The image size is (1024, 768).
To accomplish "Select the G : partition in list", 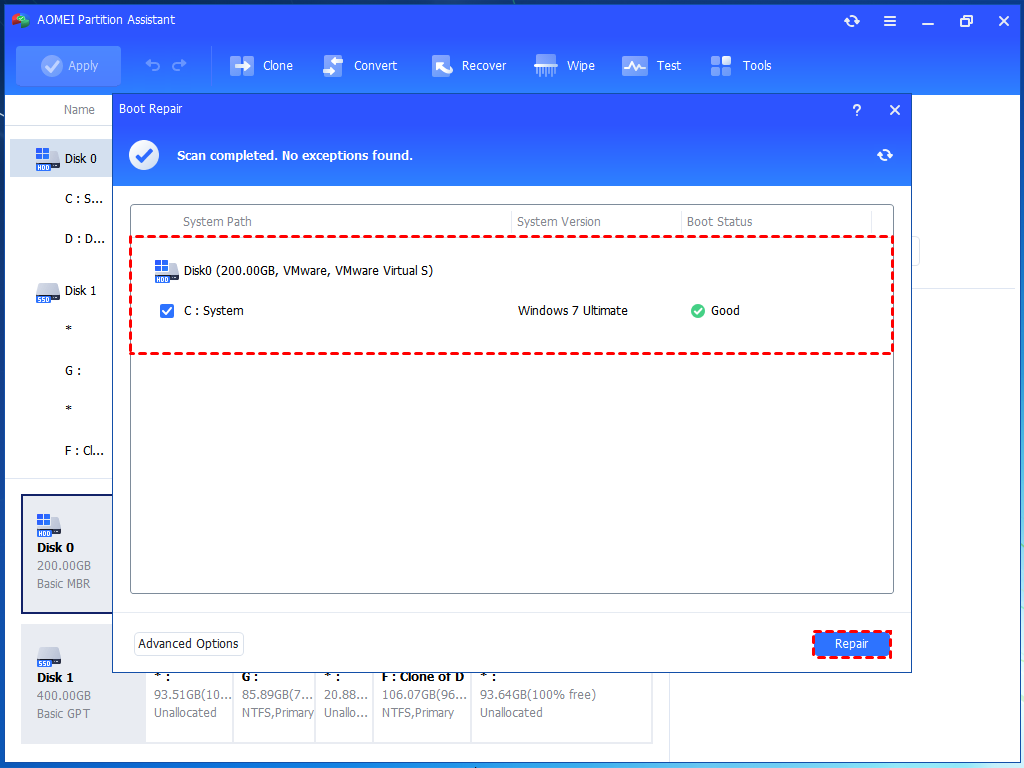I will pos(73,371).
